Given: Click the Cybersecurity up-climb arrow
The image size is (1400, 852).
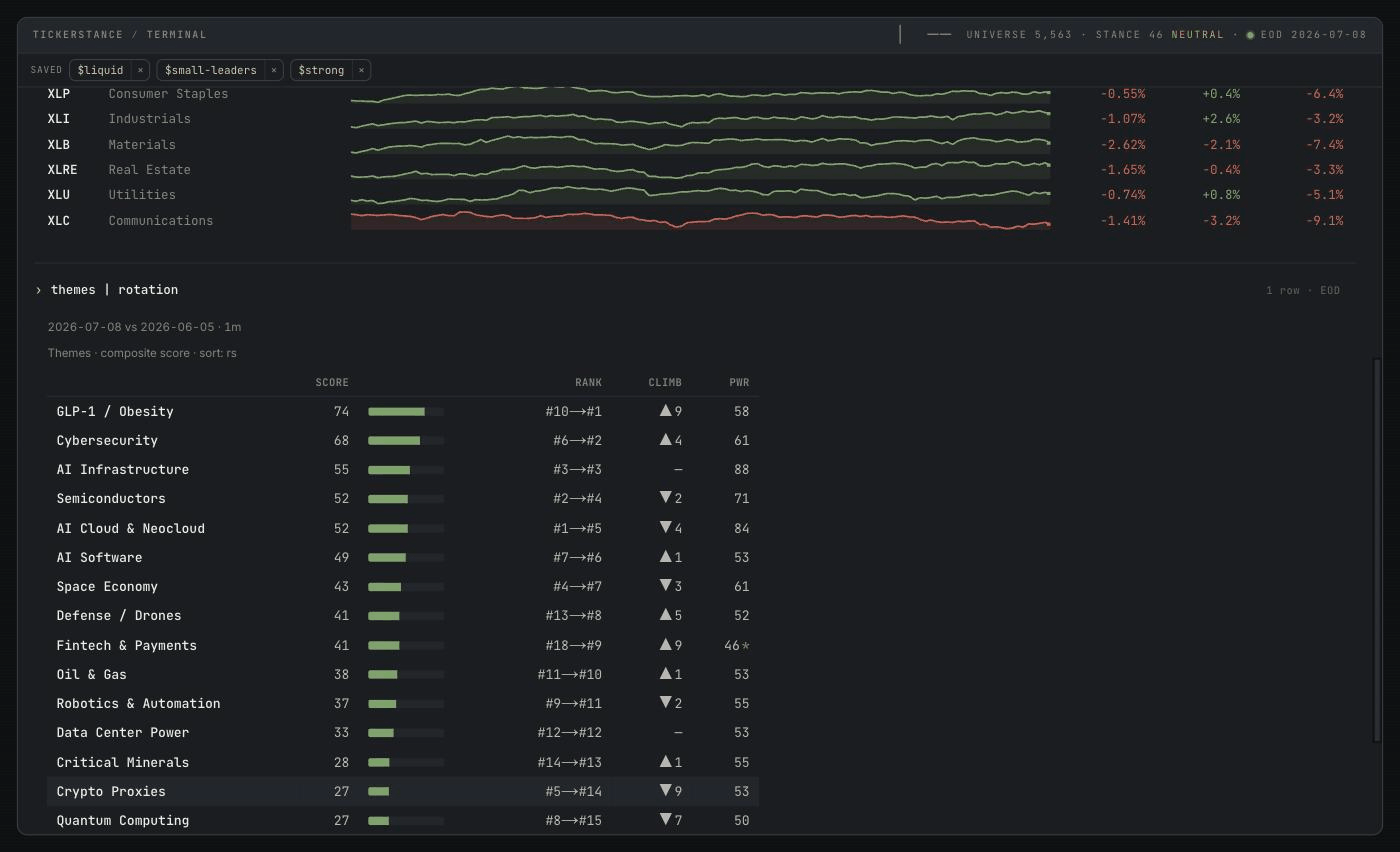Looking at the screenshot, I should 665,440.
